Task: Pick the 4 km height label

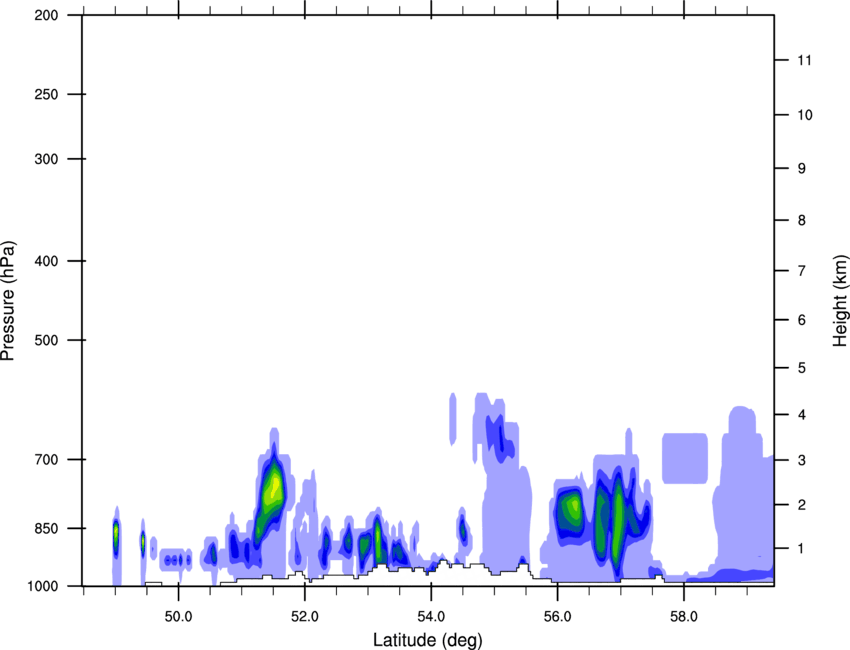Action: click(x=801, y=415)
